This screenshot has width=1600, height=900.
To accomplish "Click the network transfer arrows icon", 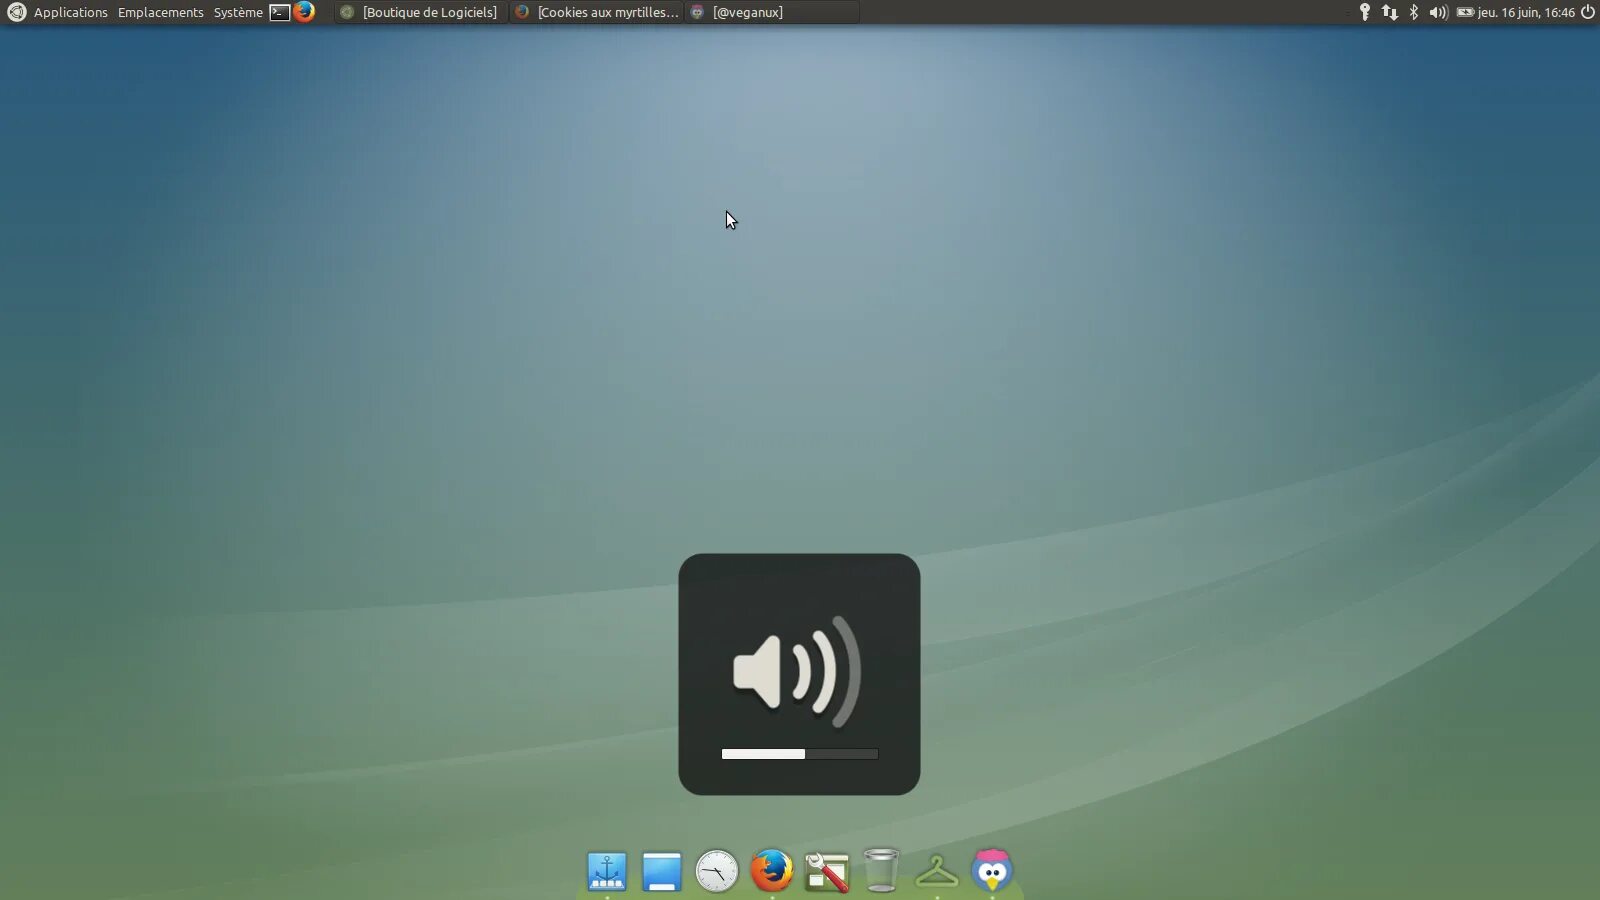I will click(x=1390, y=12).
